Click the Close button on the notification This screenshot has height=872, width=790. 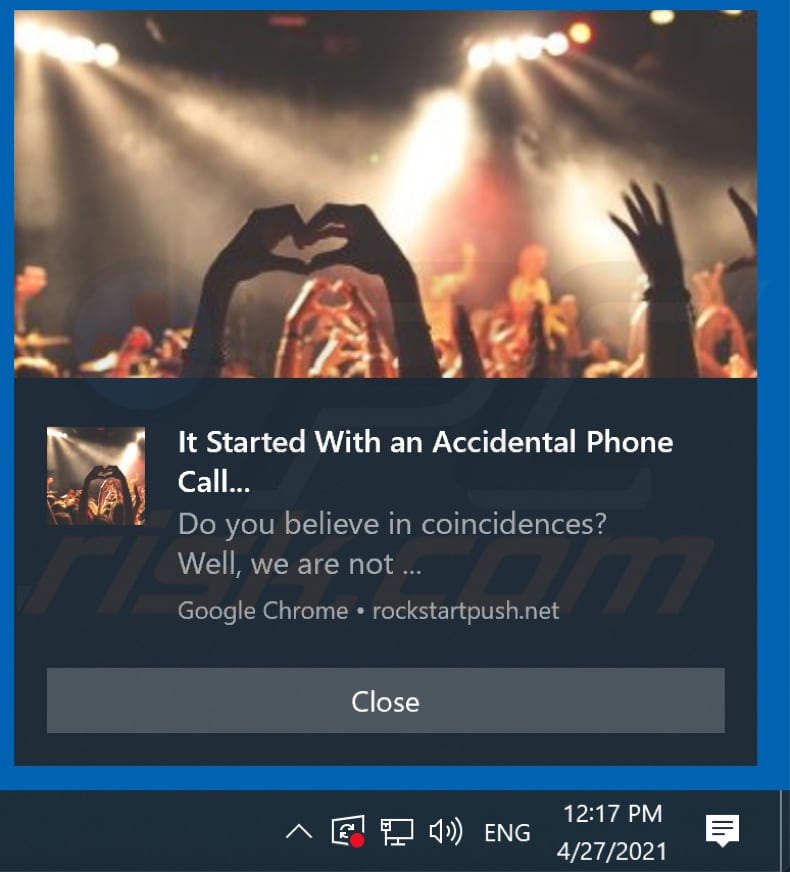tap(385, 700)
